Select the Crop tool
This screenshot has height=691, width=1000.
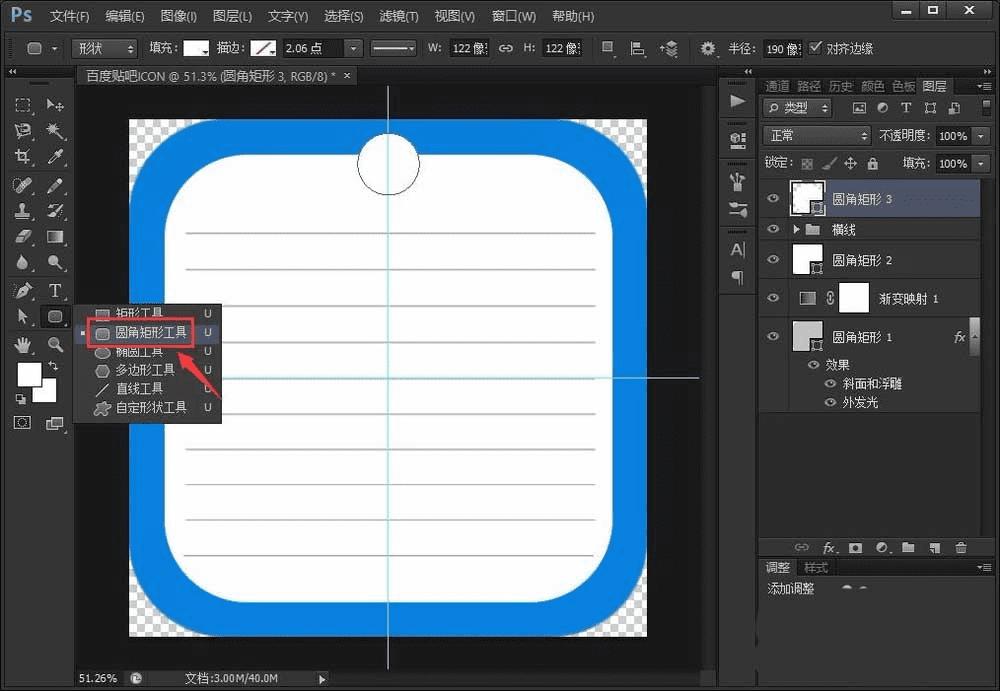tap(23, 157)
